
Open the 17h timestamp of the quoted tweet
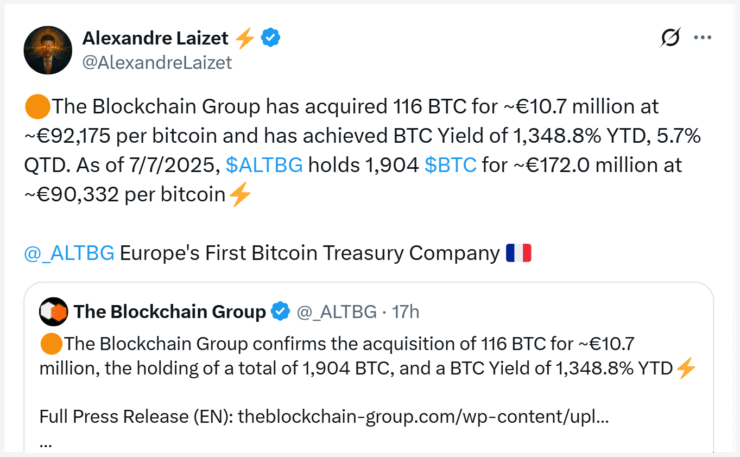(x=405, y=312)
